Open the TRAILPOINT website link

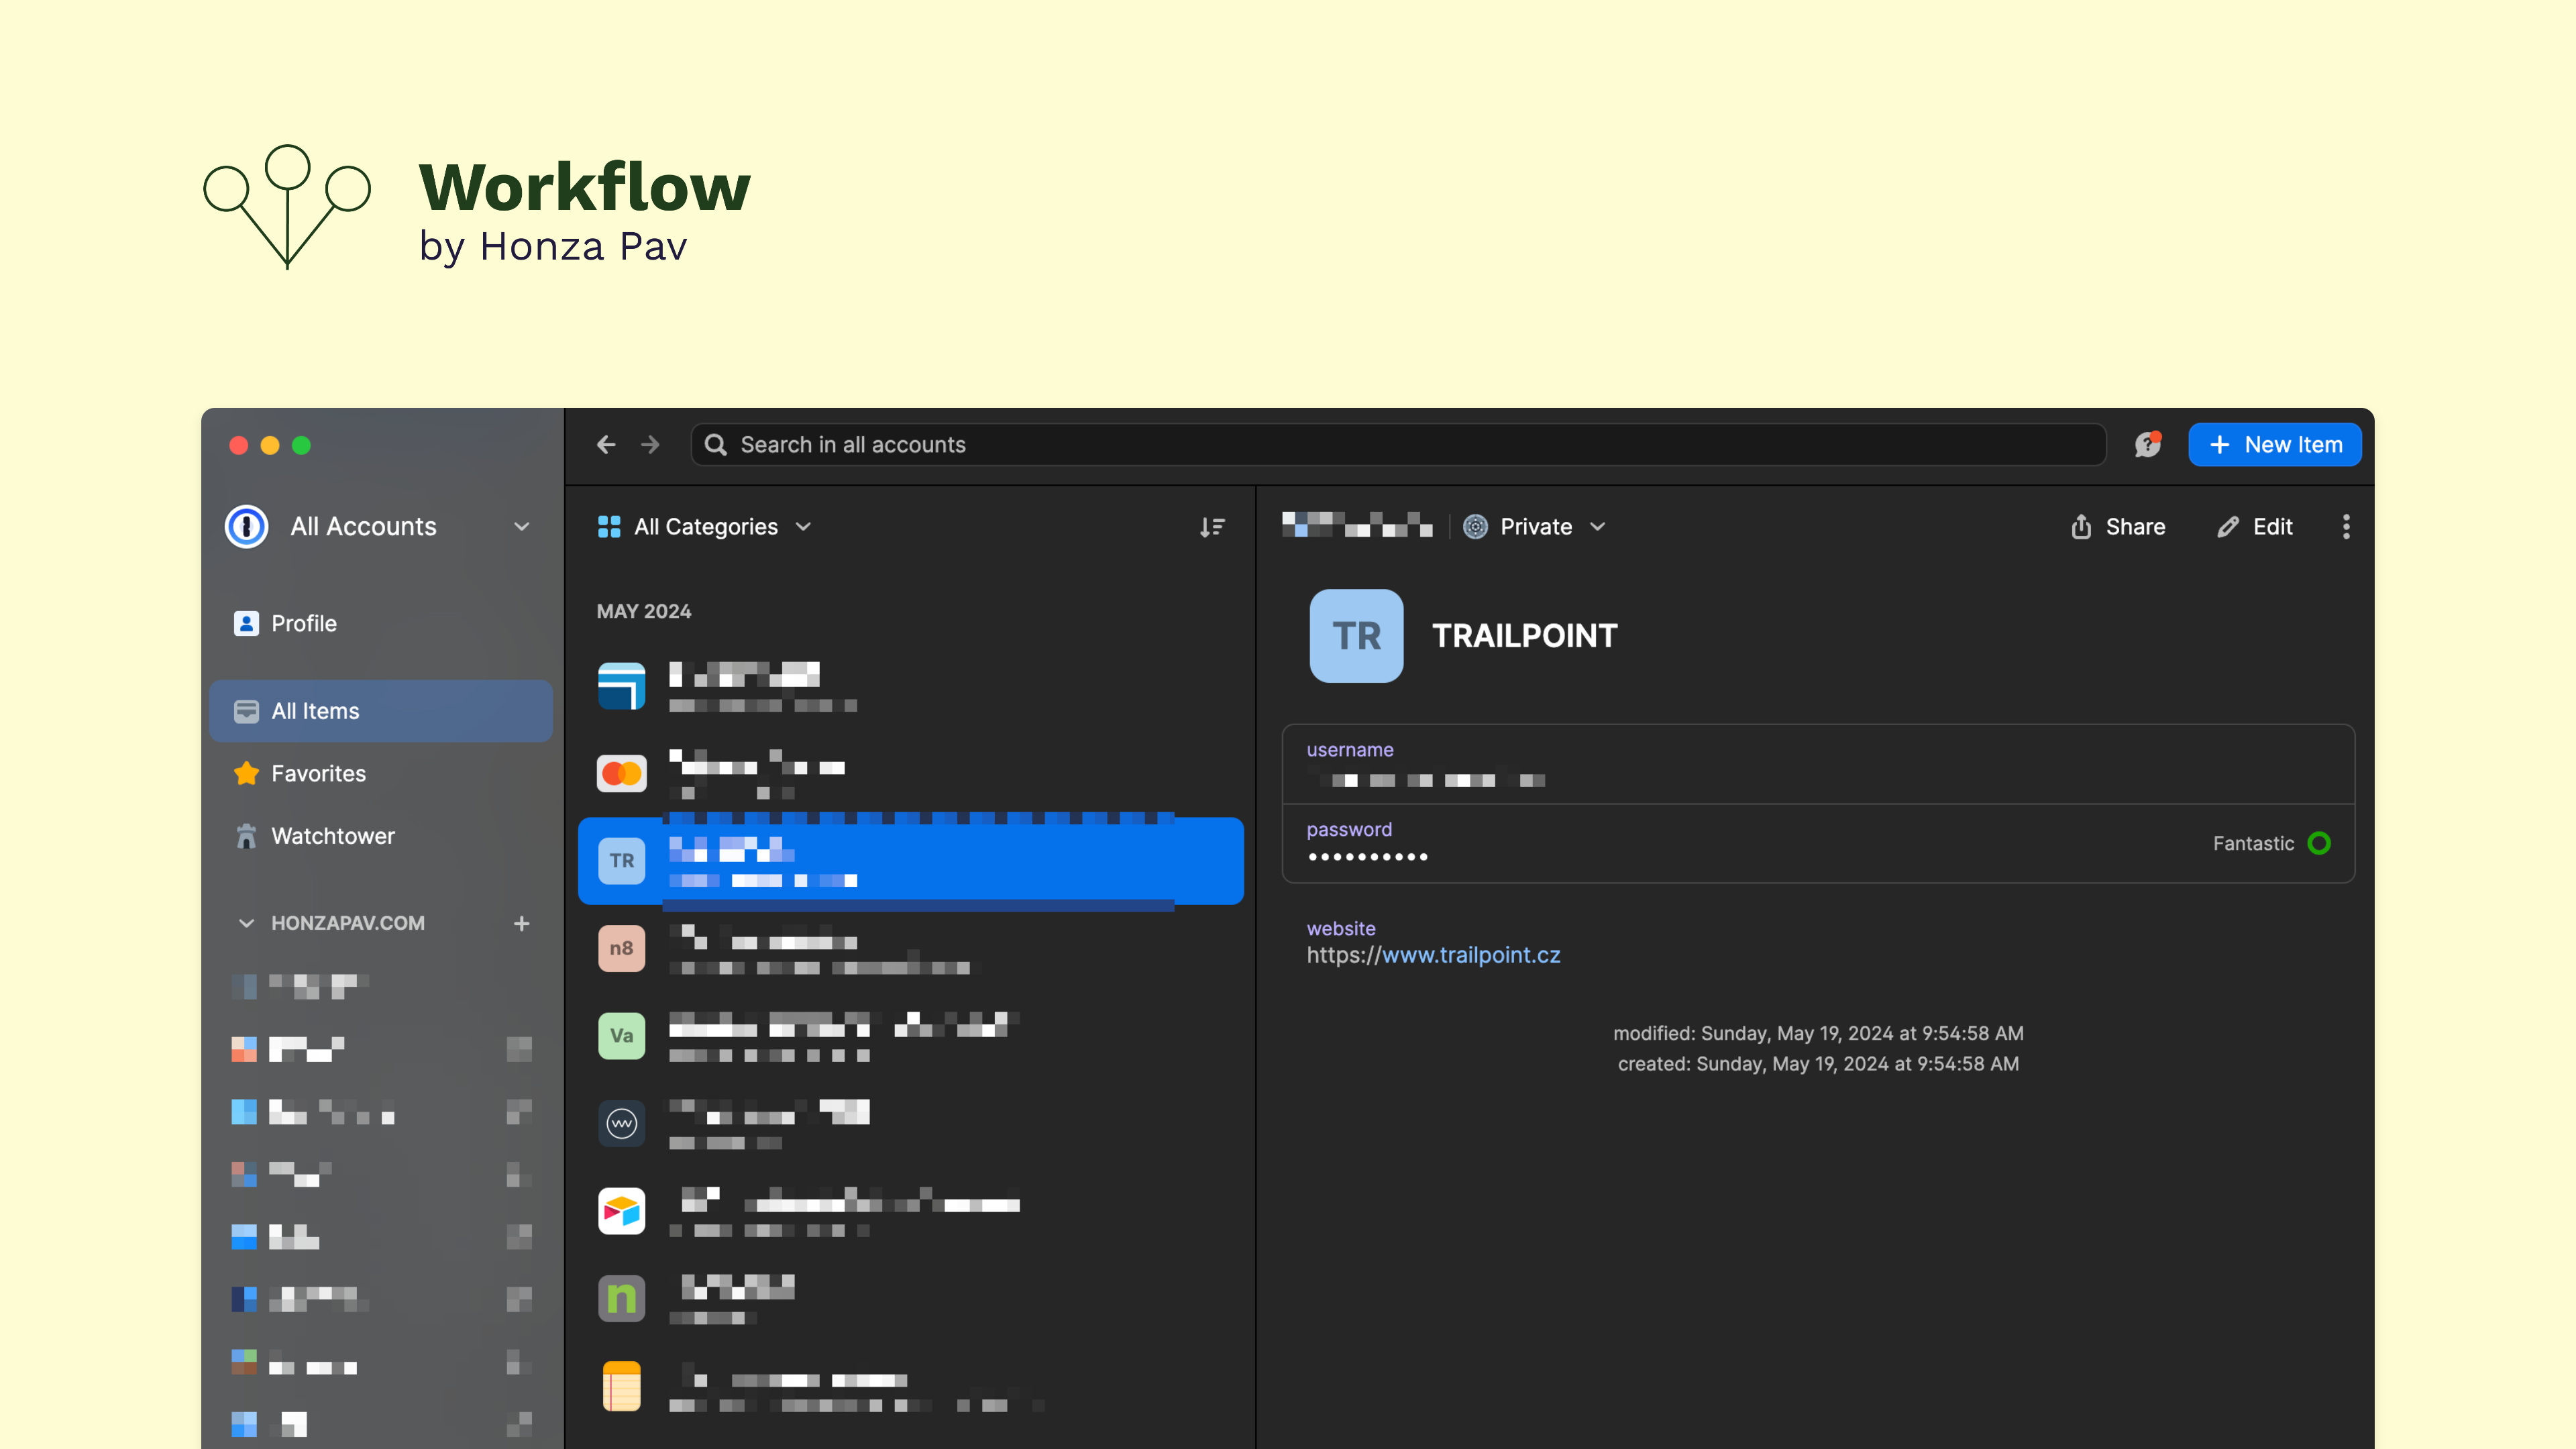coord(1433,955)
